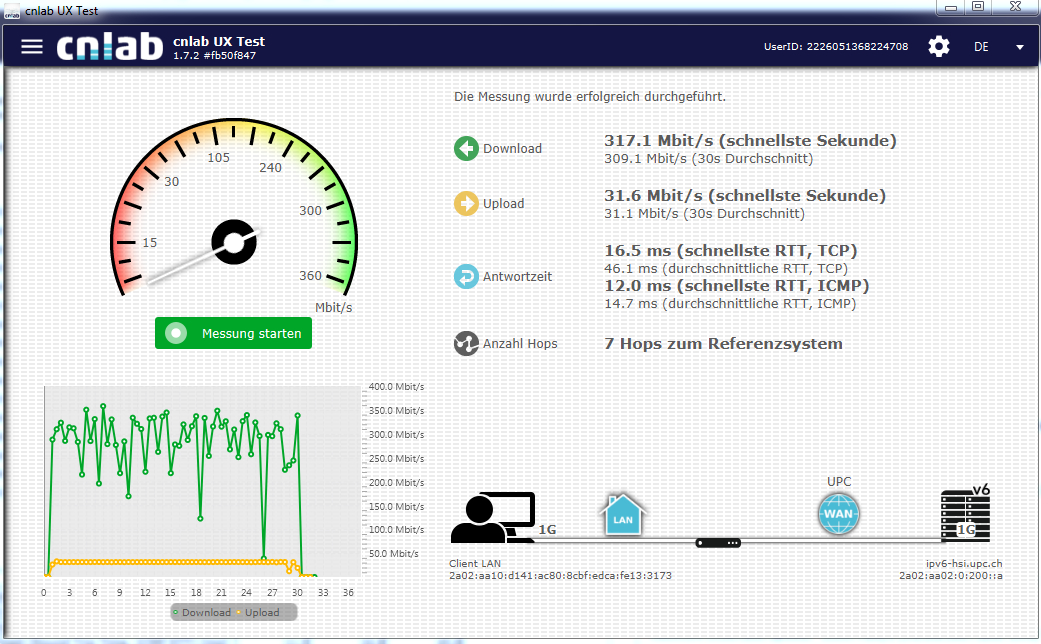Click the router device icon
Image resolution: width=1041 pixels, height=644 pixels.
click(x=718, y=543)
